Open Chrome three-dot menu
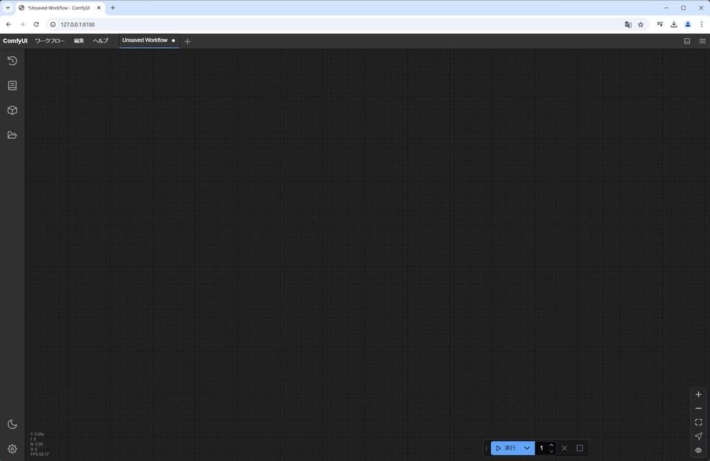The width and height of the screenshot is (710, 461). (701, 24)
